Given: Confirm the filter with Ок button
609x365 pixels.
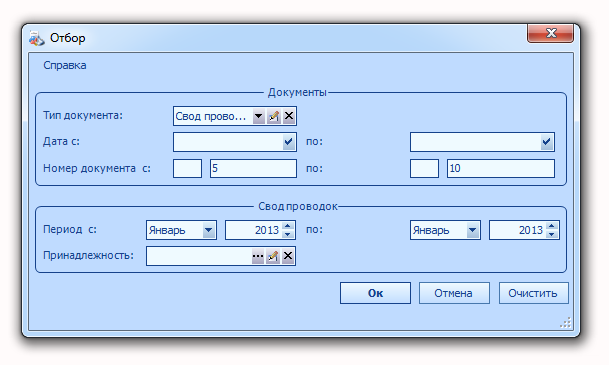Looking at the screenshot, I should 375,293.
